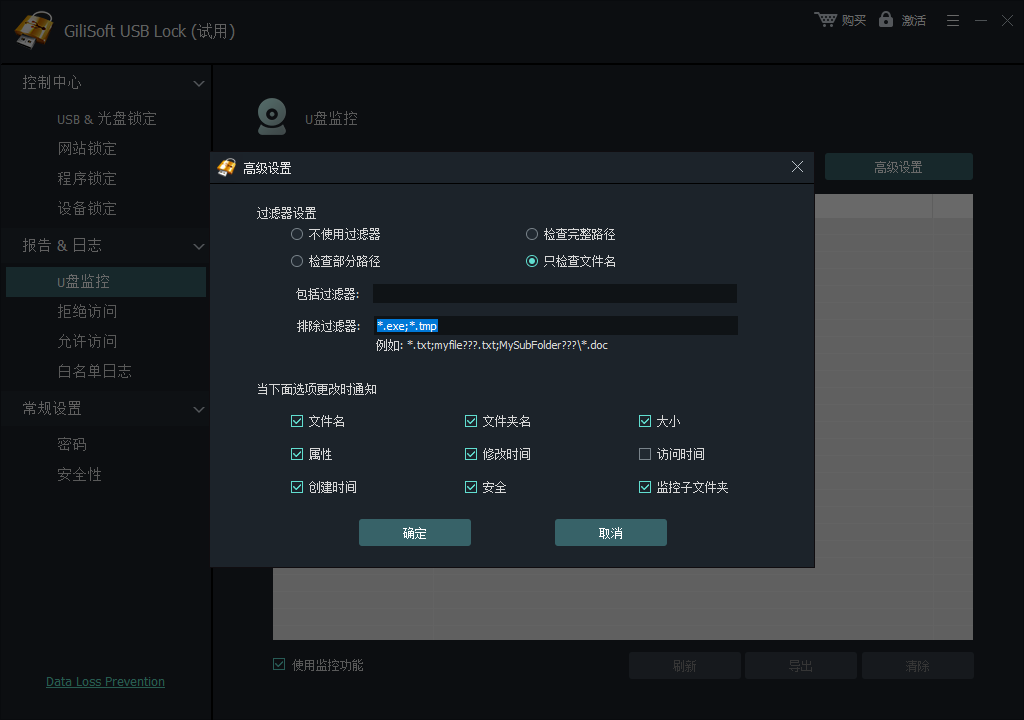Toggle 使用监控功能 checkbox in main window
This screenshot has width=1024, height=720.
pos(279,664)
